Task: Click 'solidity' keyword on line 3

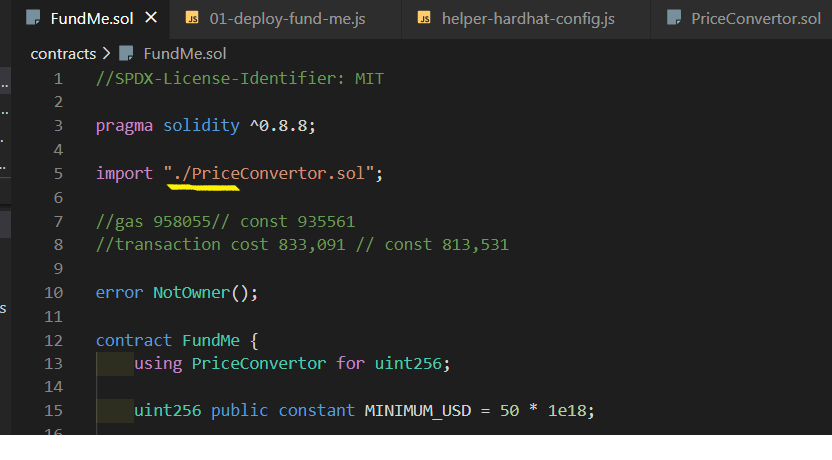Action: coord(201,126)
